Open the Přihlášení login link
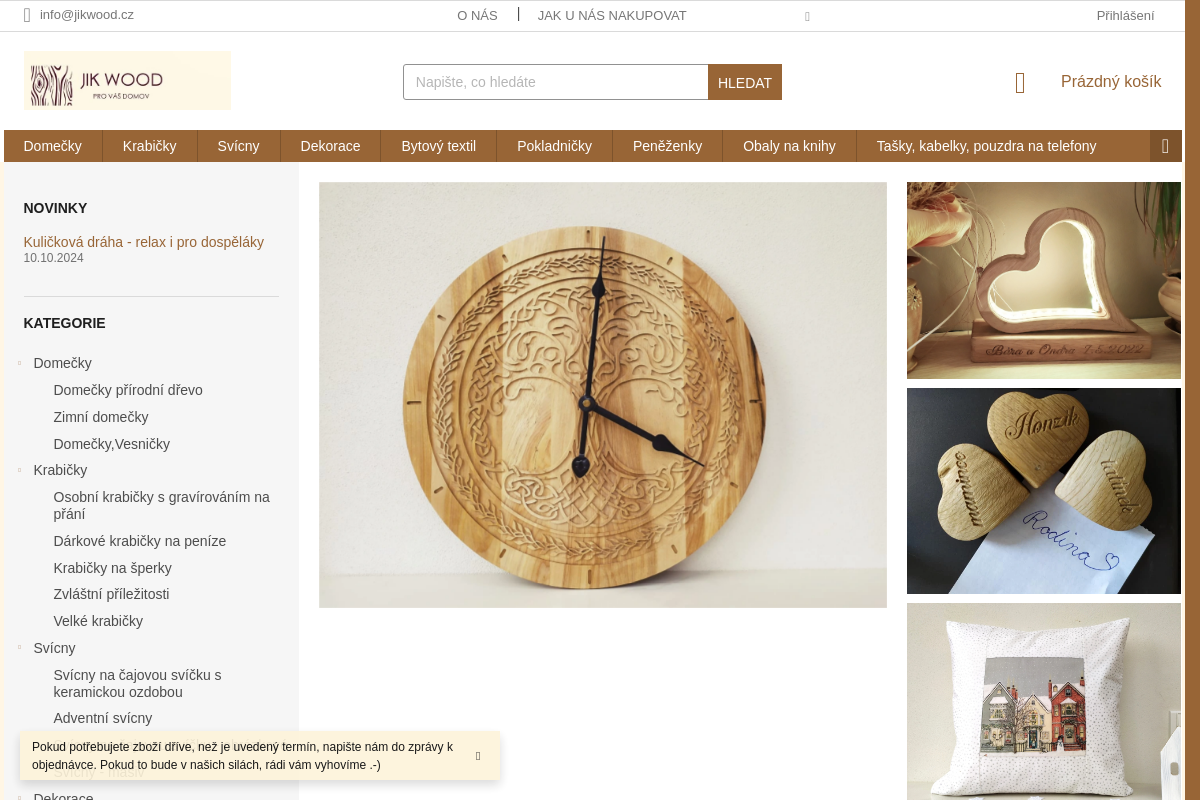The width and height of the screenshot is (1200, 800). tap(1125, 15)
